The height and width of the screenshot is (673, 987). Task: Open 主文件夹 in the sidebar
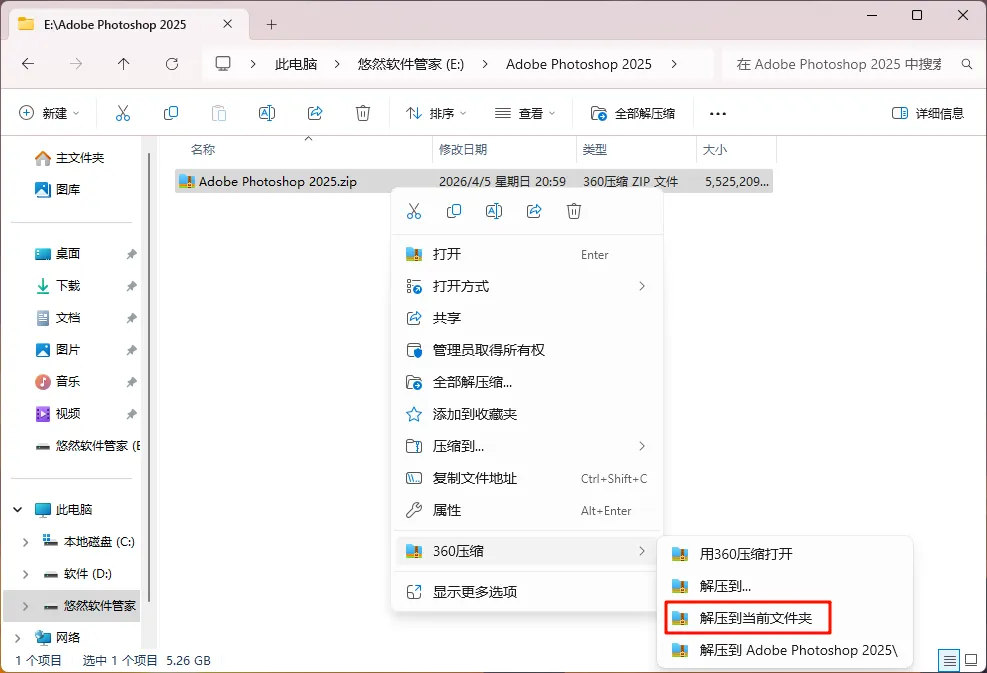click(69, 158)
